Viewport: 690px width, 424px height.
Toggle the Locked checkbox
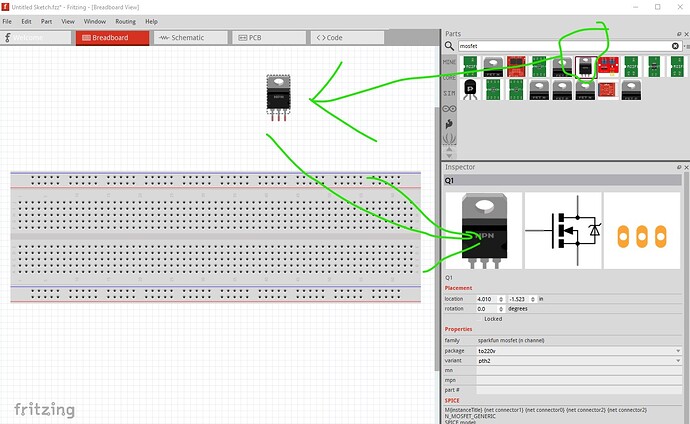[x=480, y=319]
